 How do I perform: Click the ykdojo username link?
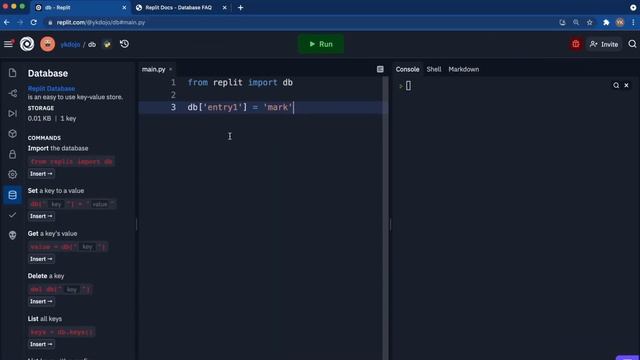coord(70,44)
